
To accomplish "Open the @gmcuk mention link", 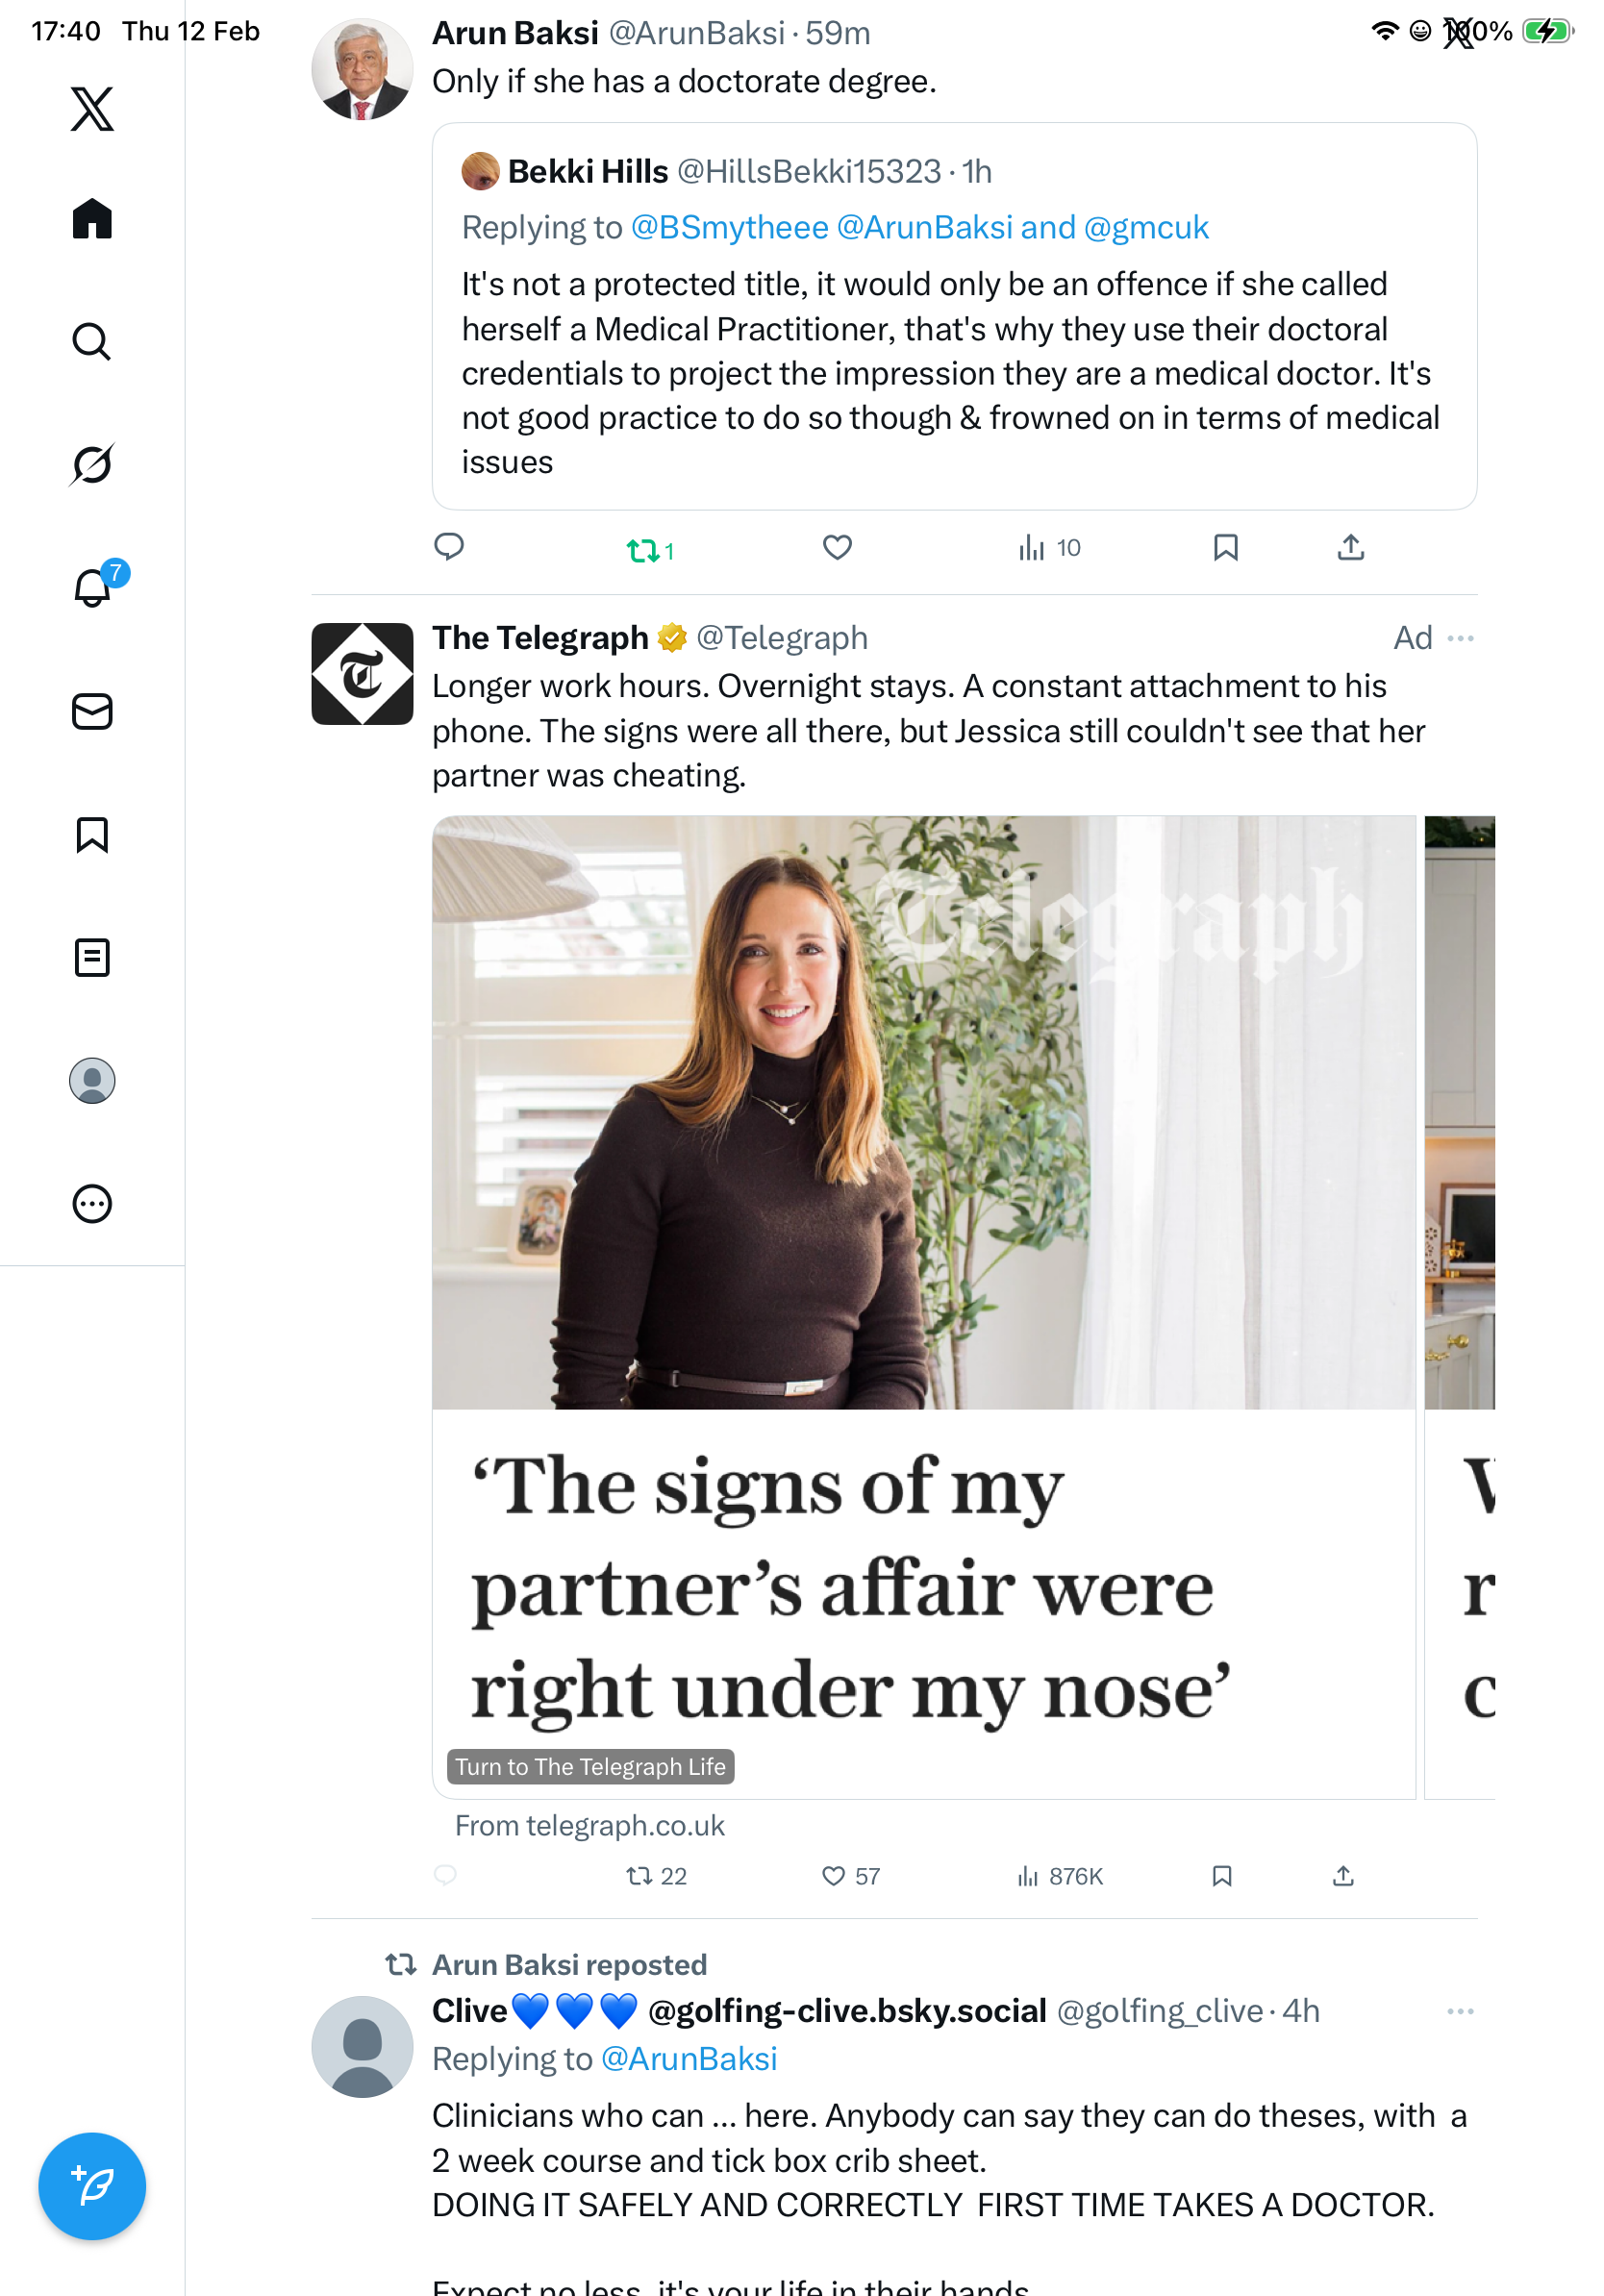I will (1146, 228).
